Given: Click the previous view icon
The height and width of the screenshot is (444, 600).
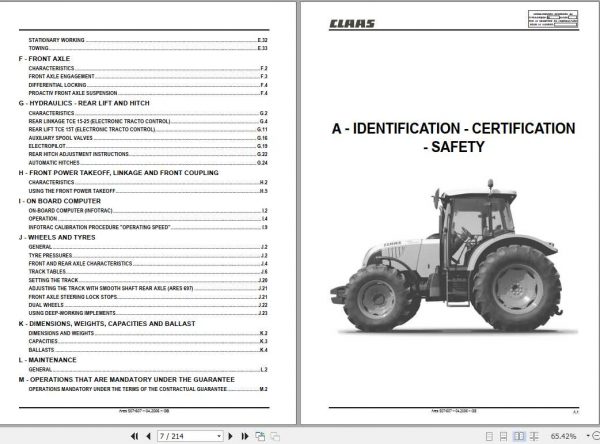Looking at the screenshot, I should pos(260,436).
